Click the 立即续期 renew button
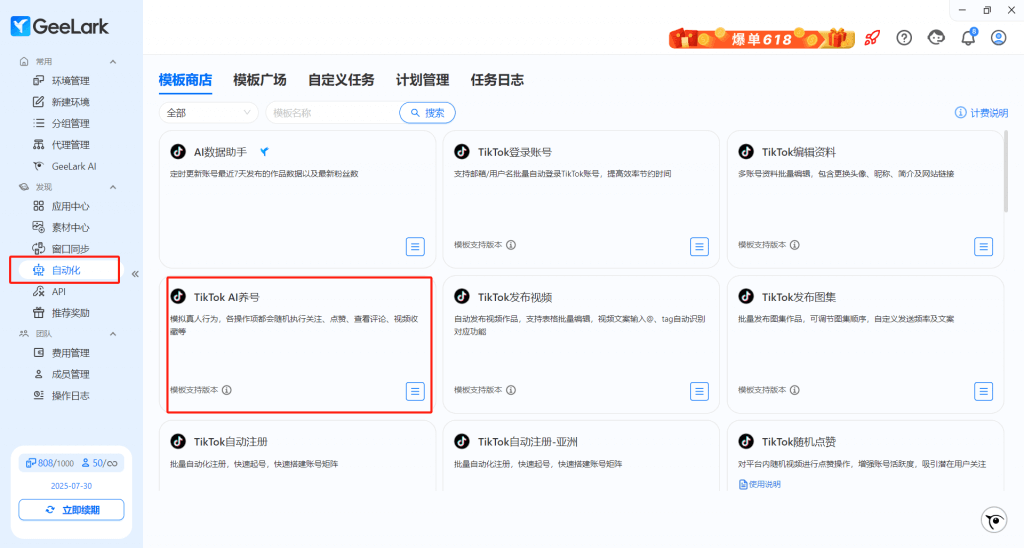This screenshot has height=548, width=1024. click(x=71, y=510)
